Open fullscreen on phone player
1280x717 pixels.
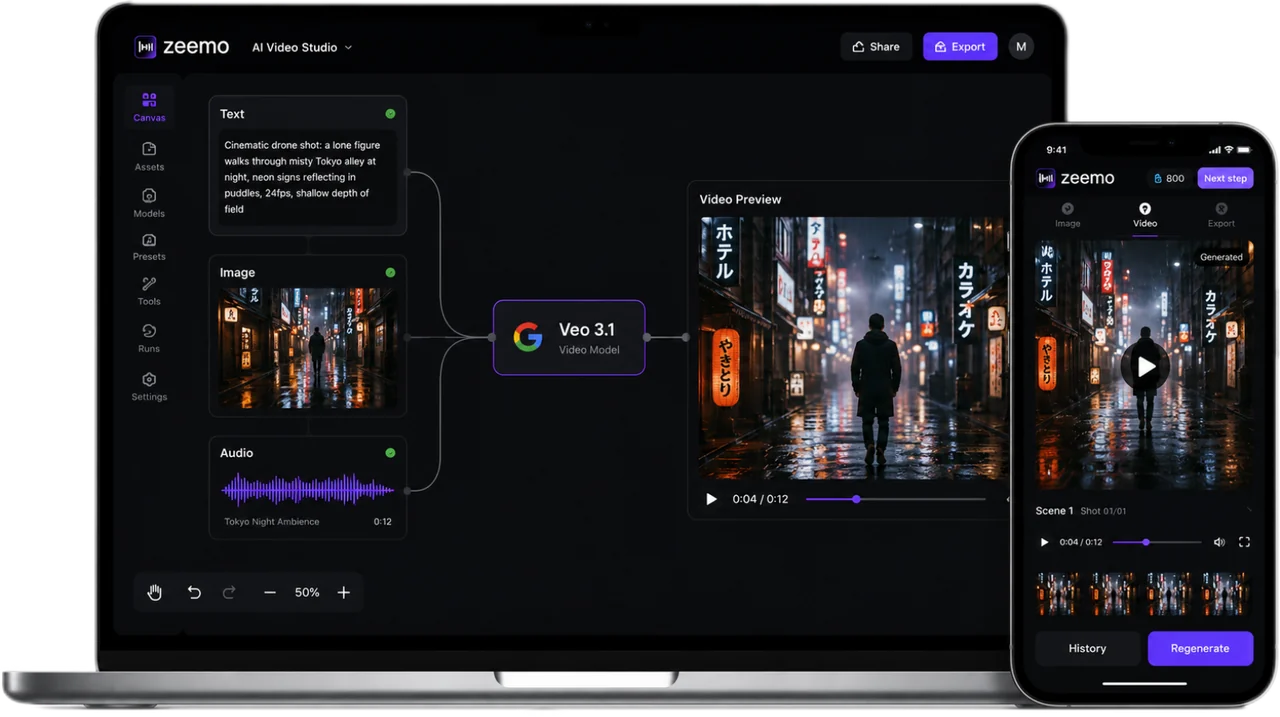point(1244,542)
